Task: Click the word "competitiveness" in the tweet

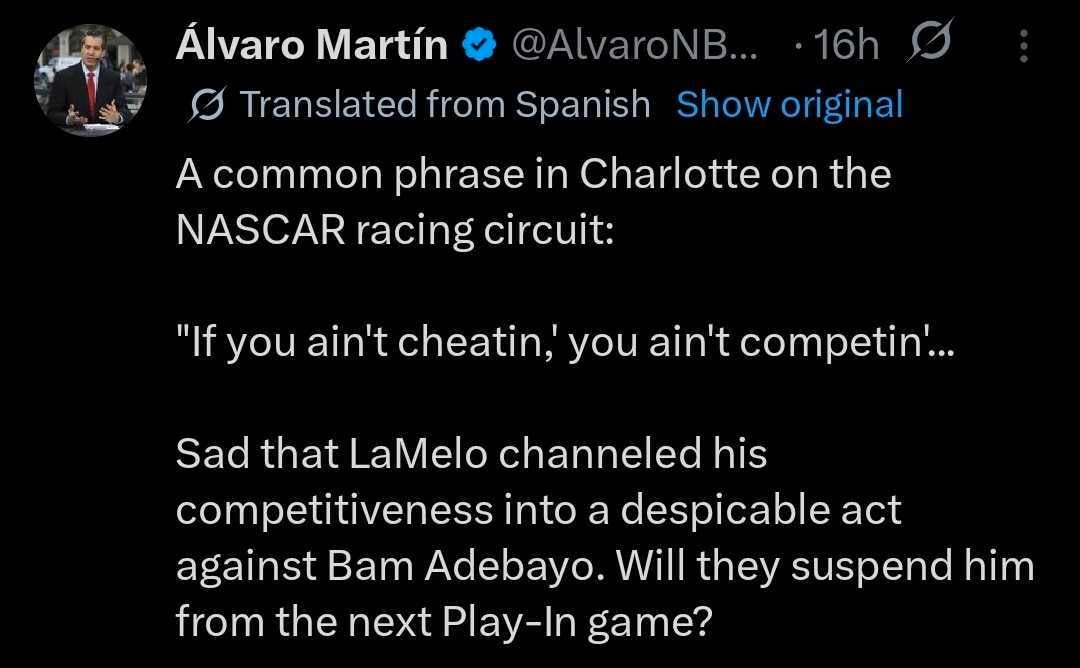Action: click(334, 510)
